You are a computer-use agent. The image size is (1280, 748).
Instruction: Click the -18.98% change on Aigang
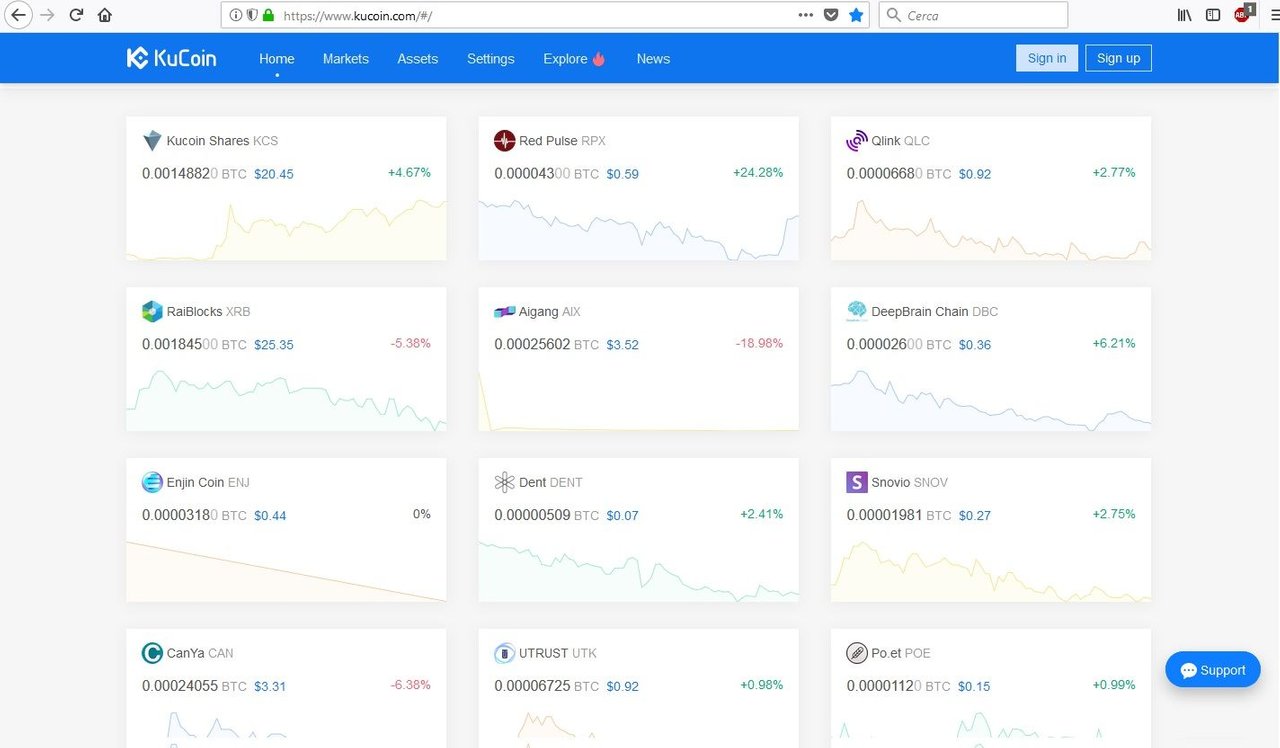pos(759,343)
